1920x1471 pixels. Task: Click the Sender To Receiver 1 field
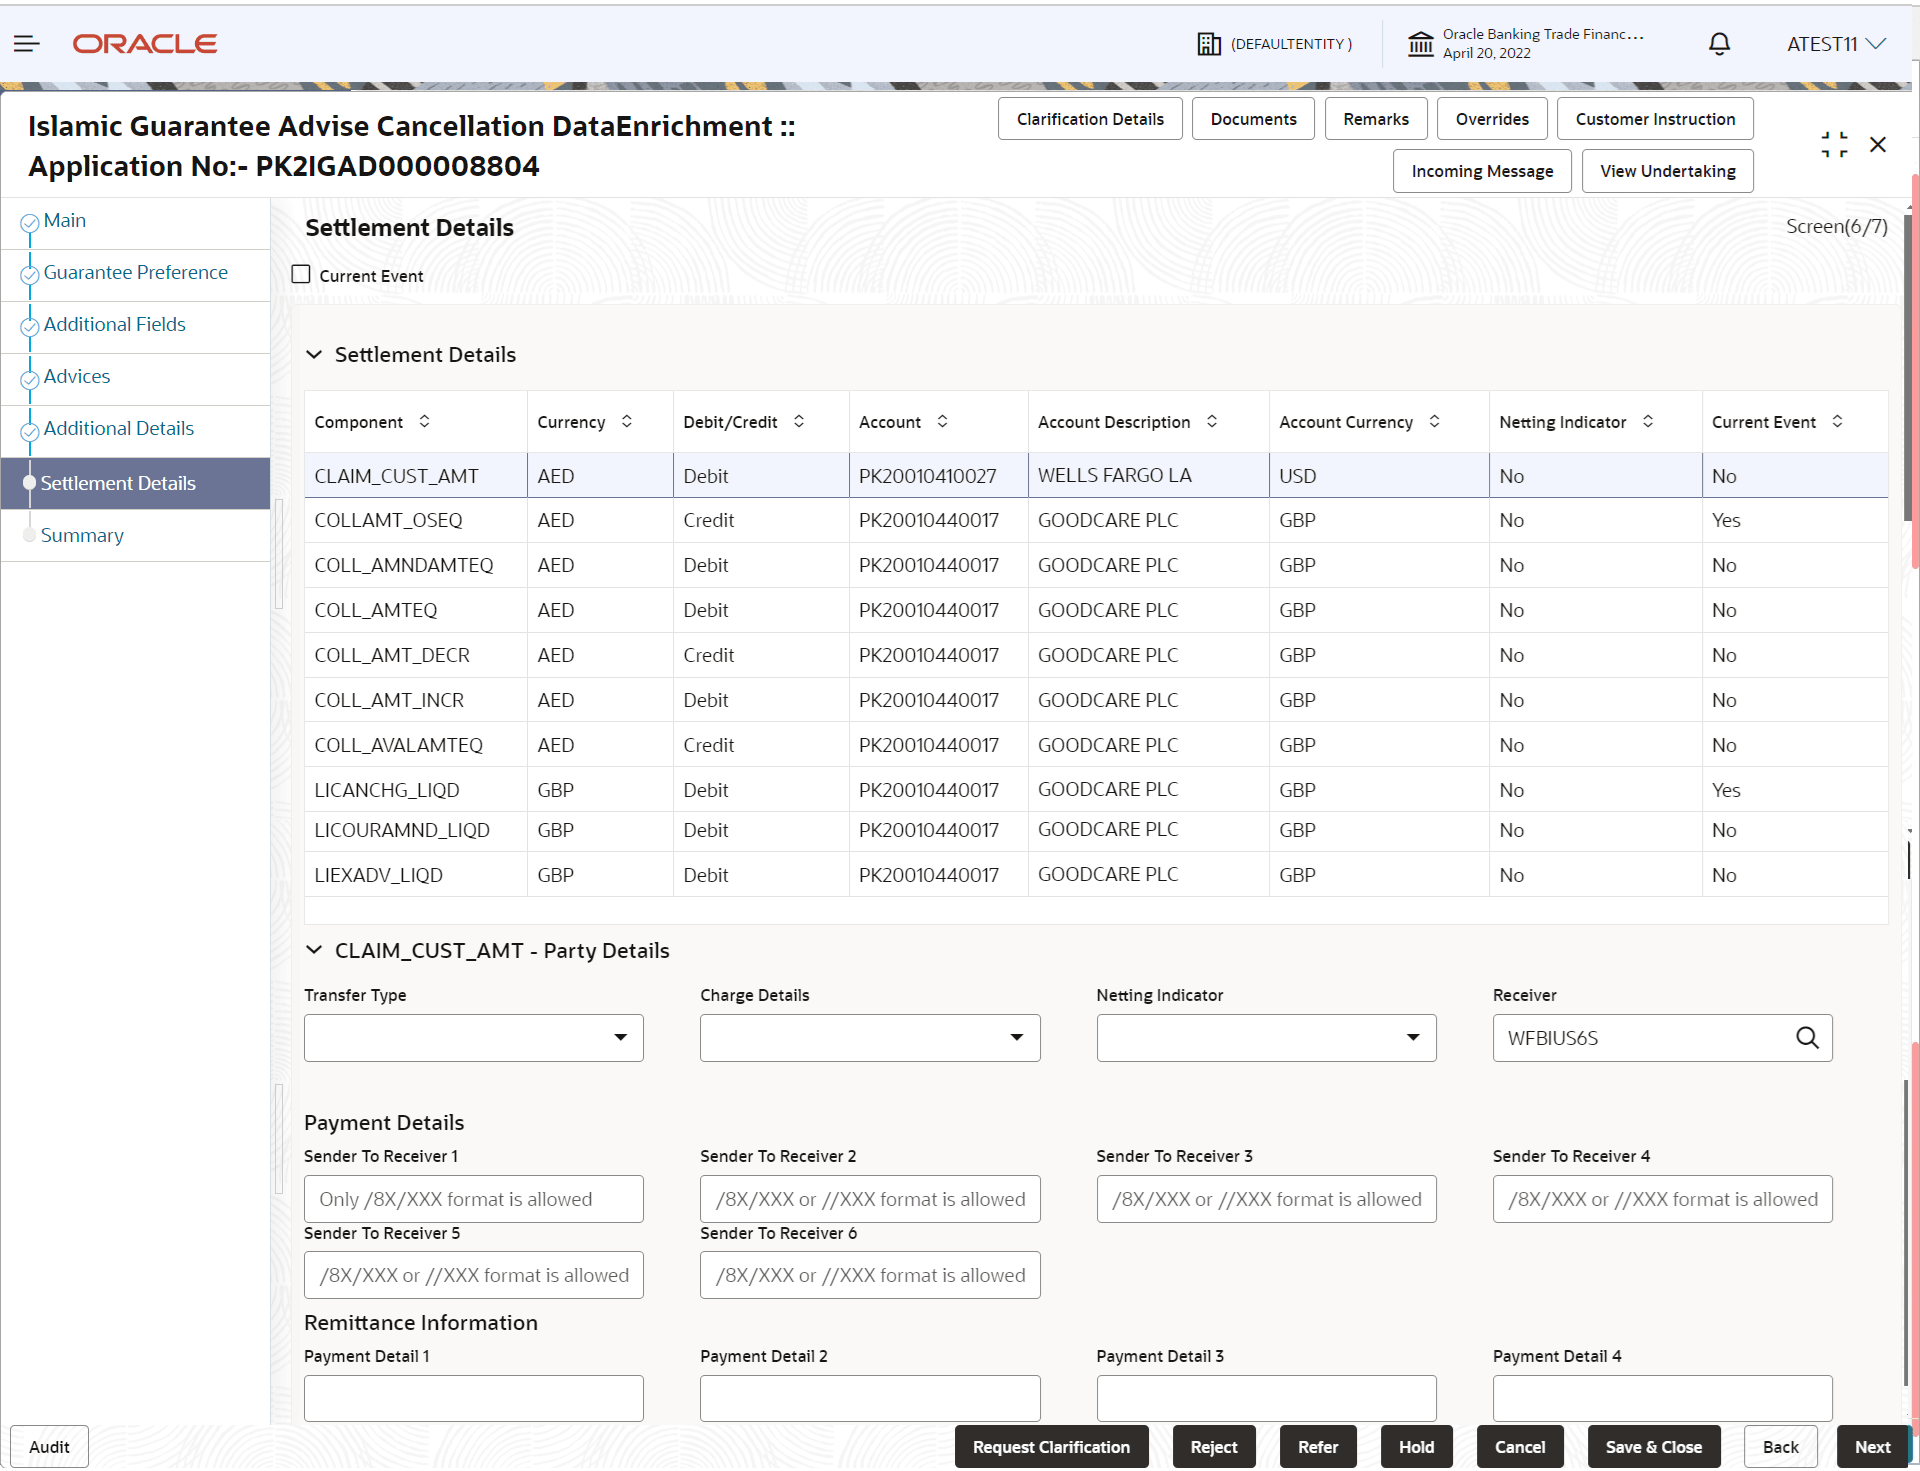474,1199
